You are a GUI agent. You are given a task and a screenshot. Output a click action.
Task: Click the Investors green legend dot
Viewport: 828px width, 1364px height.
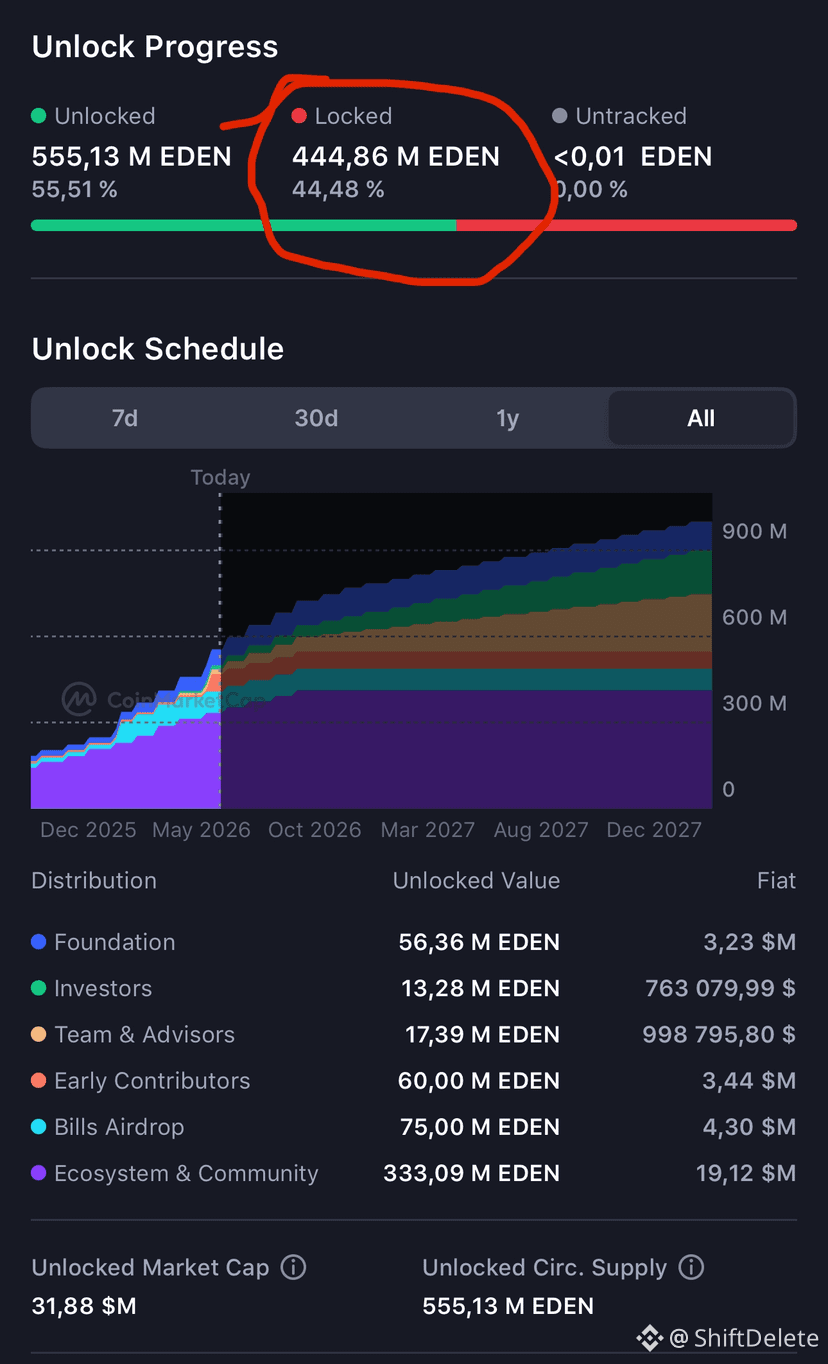coord(39,988)
